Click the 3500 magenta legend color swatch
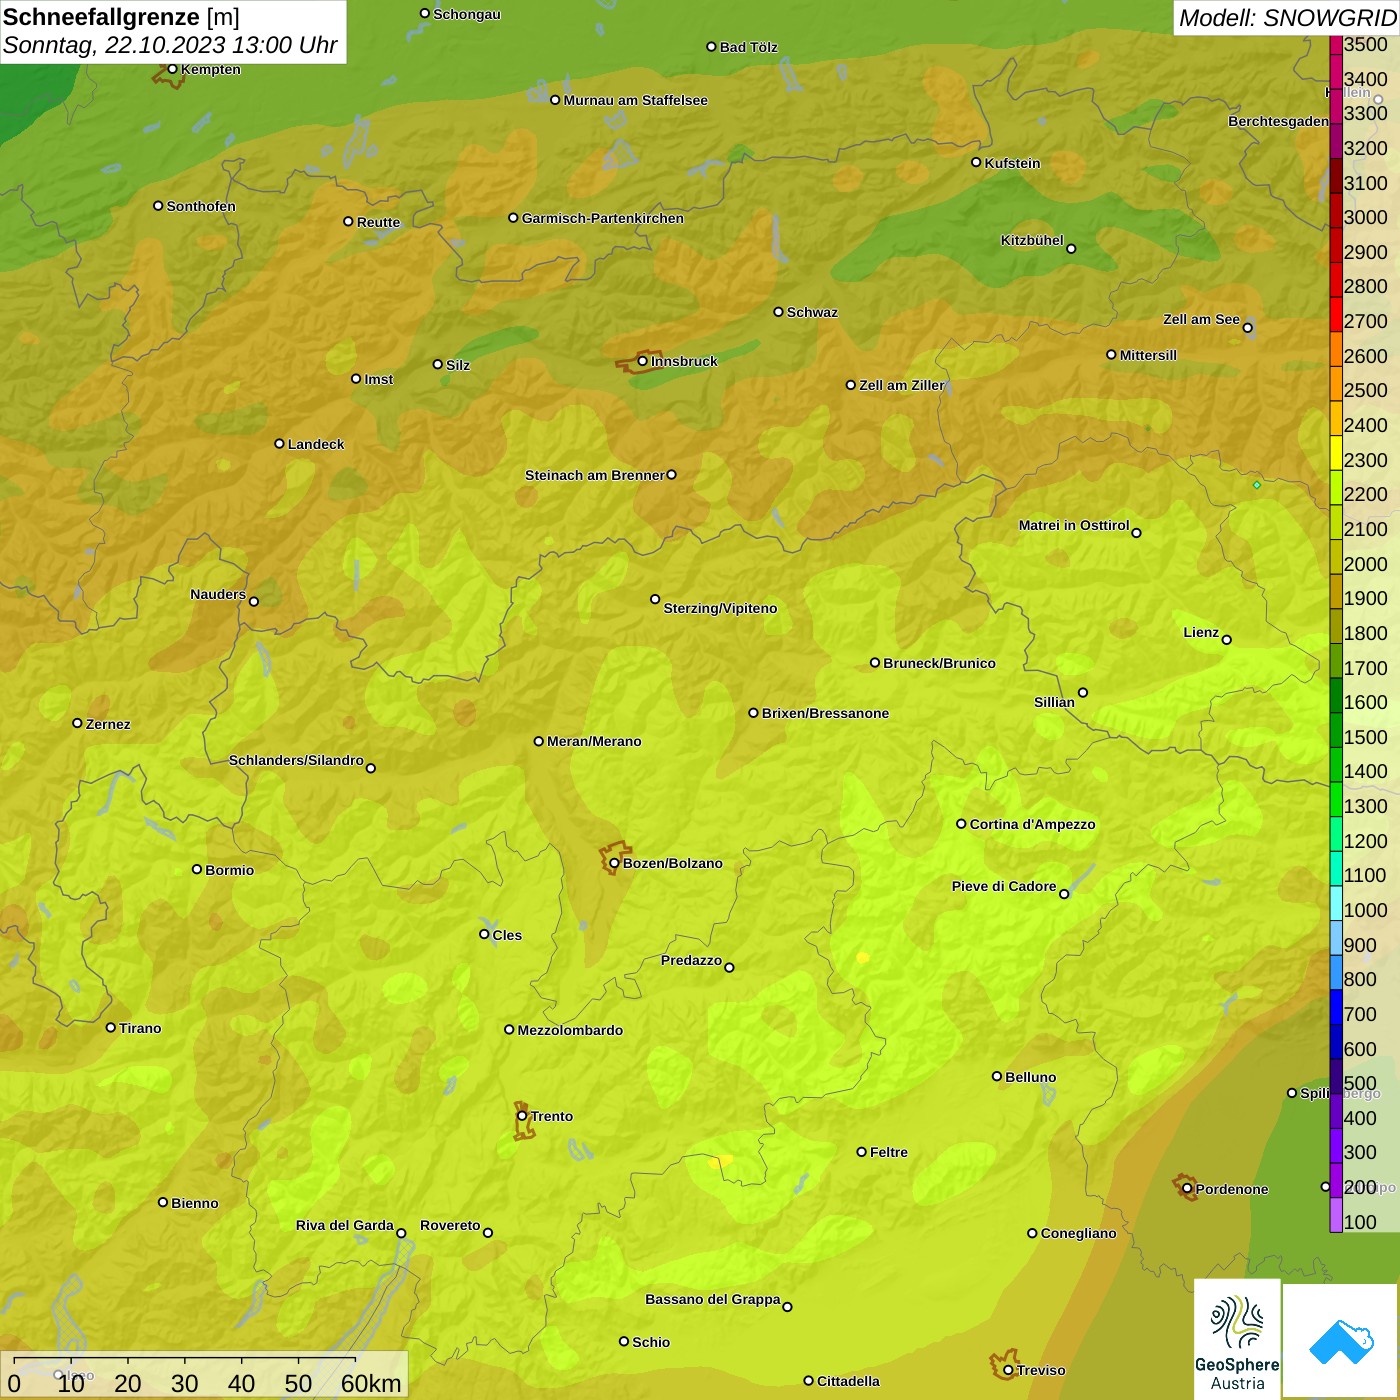 1336,44
